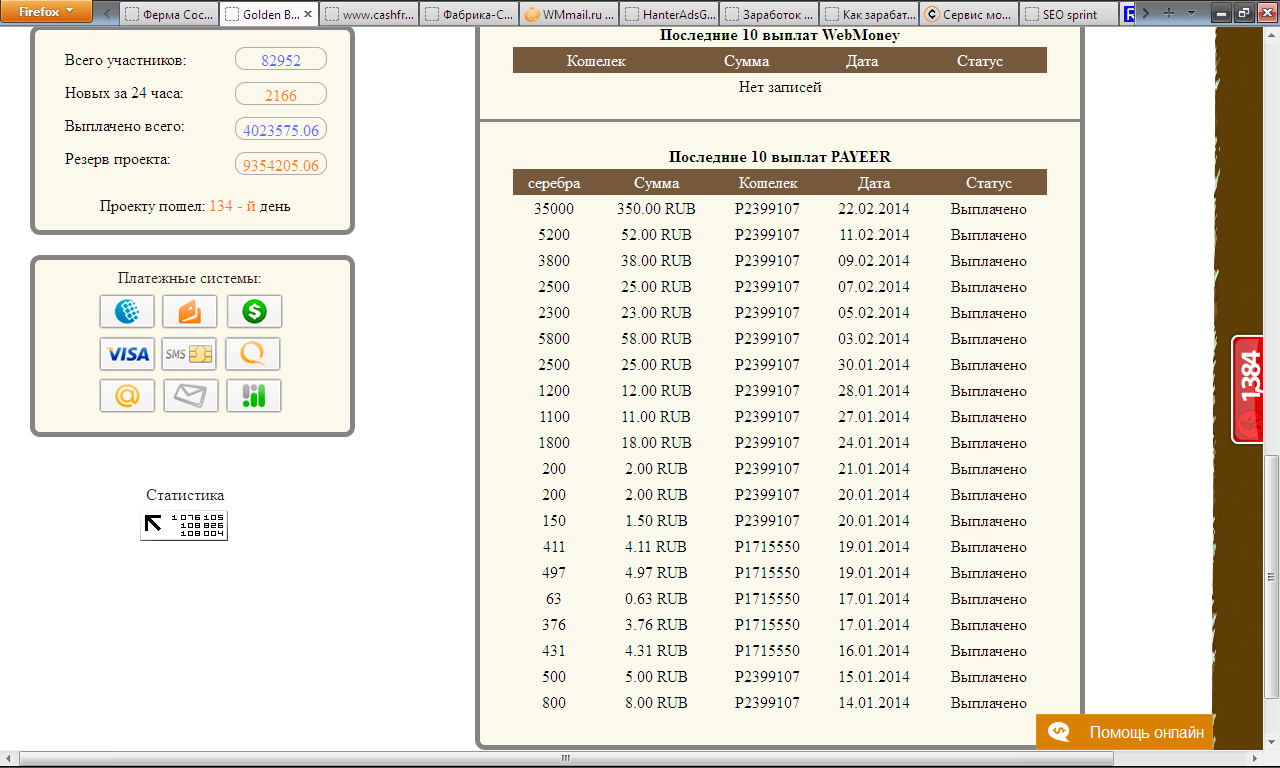Screen dimensions: 1280x768
Task: Click the Нет записей text
Action: point(780,87)
